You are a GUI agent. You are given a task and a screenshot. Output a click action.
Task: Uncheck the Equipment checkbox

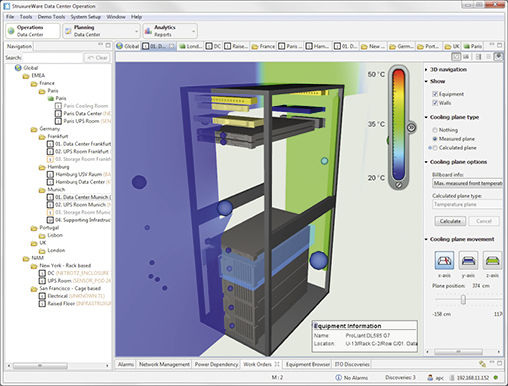pyautogui.click(x=435, y=94)
